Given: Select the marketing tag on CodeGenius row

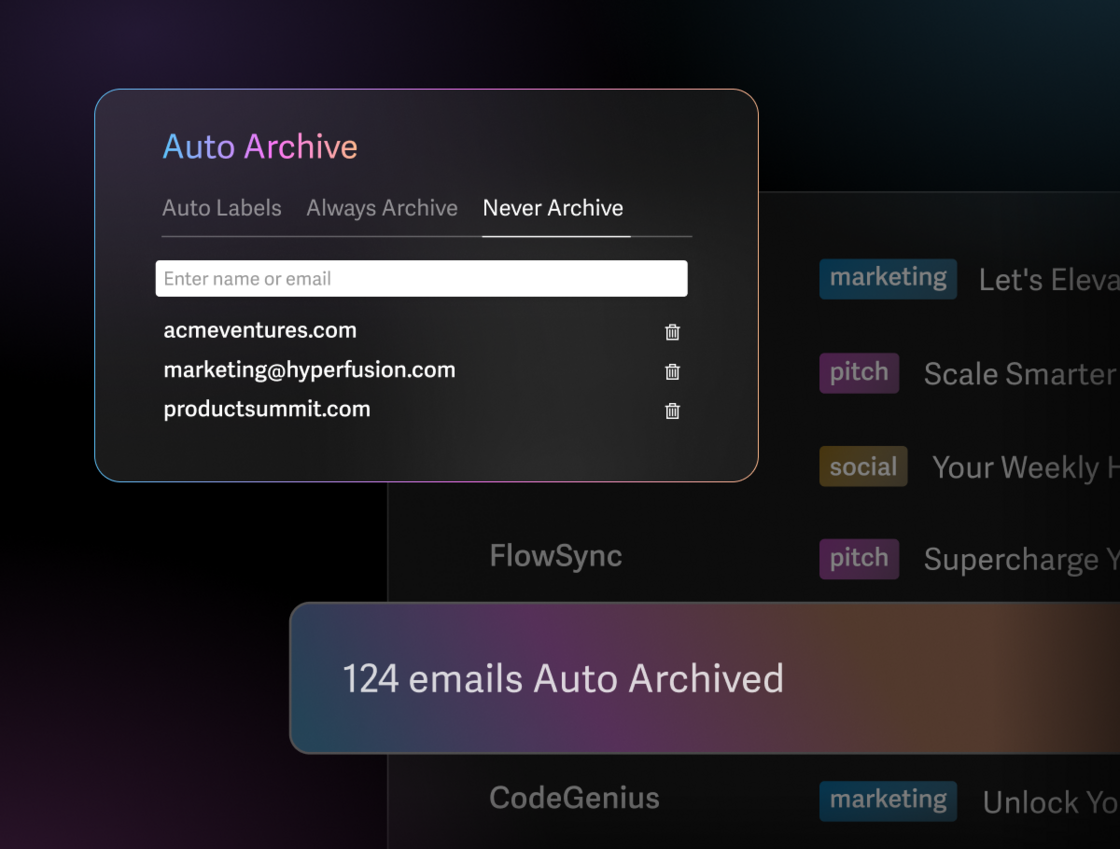Looking at the screenshot, I should (887, 800).
